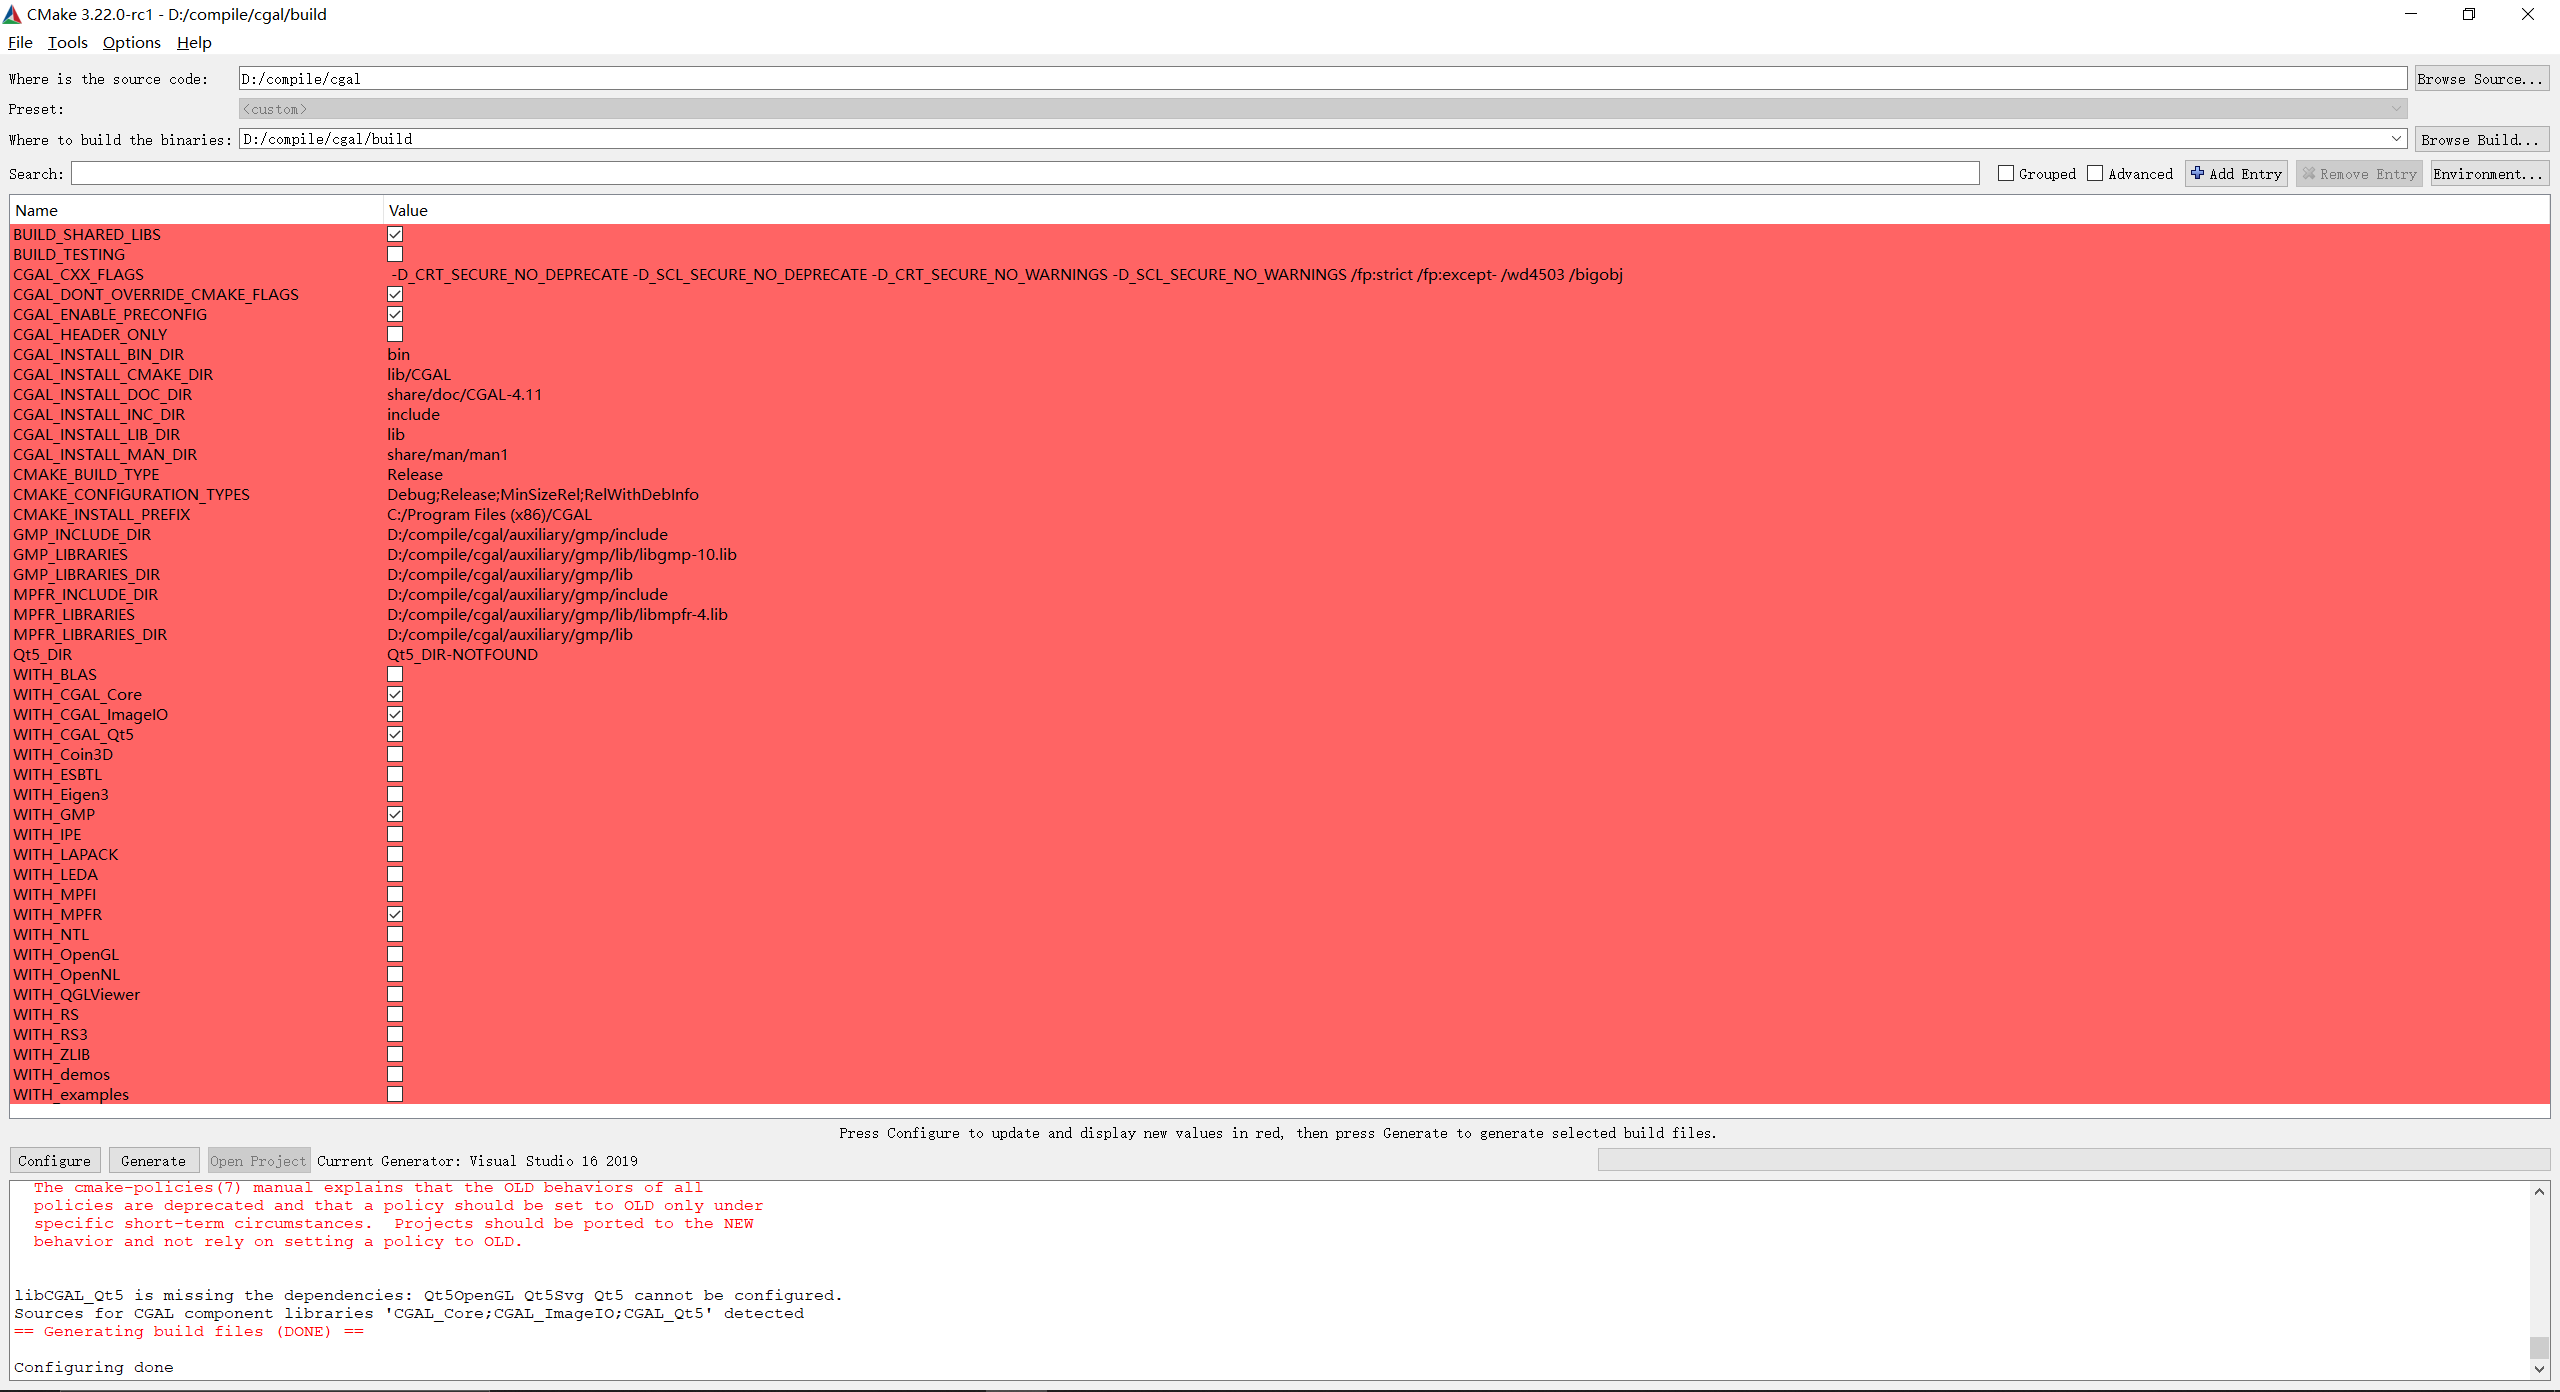The height and width of the screenshot is (1392, 2560).
Task: Enable the Grouped checkbox
Action: click(2006, 173)
